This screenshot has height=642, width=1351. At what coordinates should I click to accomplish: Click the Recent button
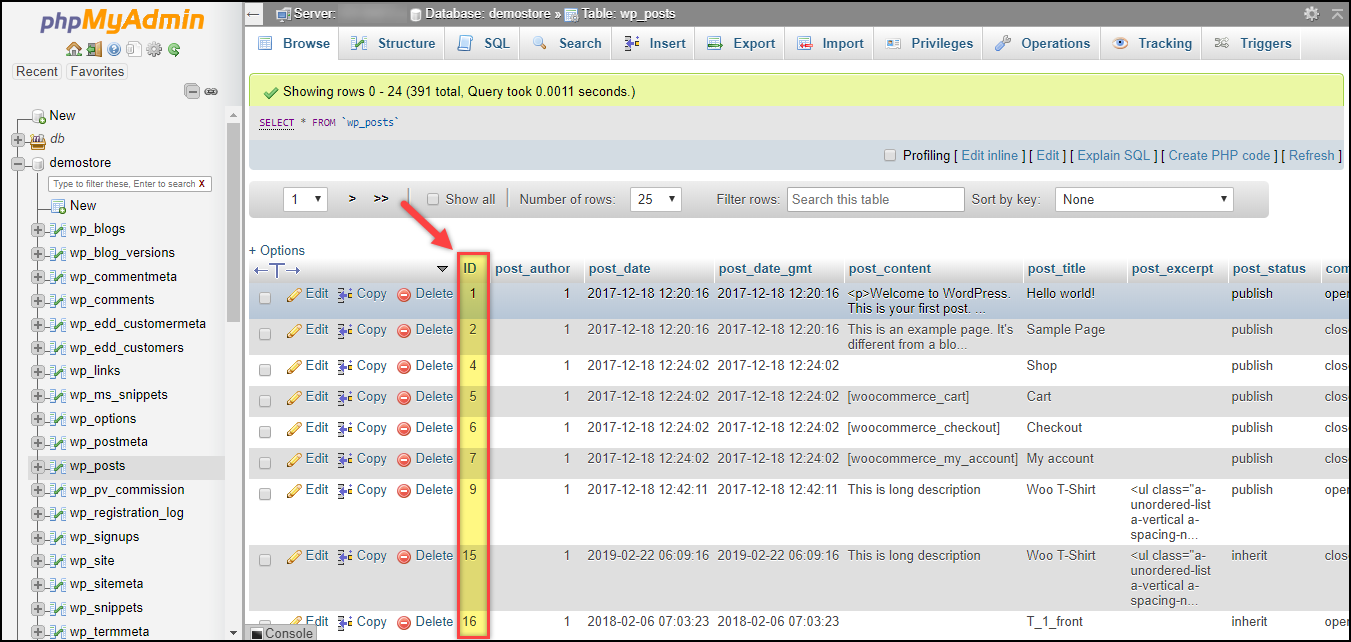click(37, 71)
